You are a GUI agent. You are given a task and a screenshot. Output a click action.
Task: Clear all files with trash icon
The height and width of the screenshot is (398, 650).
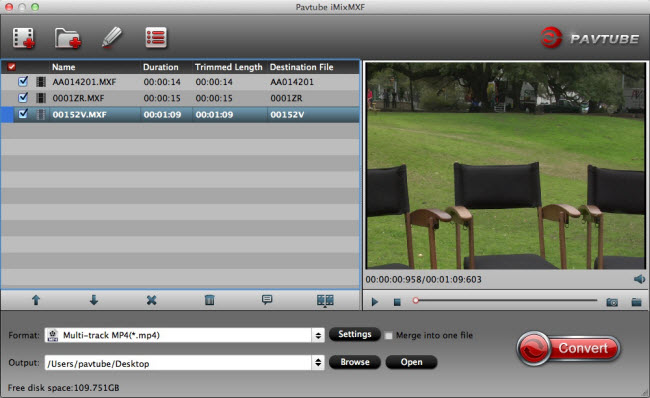(209, 300)
